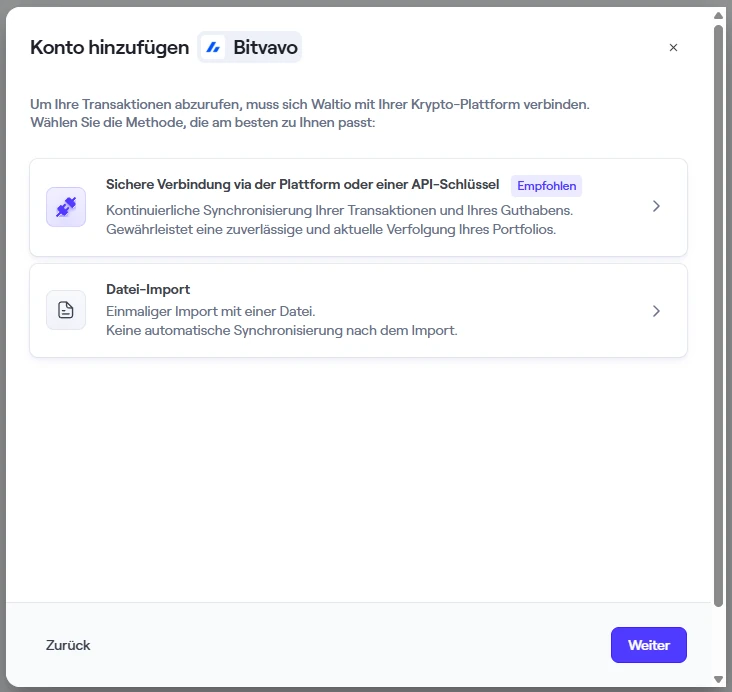Click 'Um Ihre Transaktionen abzurufen' intro sentence
The image size is (732, 692).
[x=310, y=104]
